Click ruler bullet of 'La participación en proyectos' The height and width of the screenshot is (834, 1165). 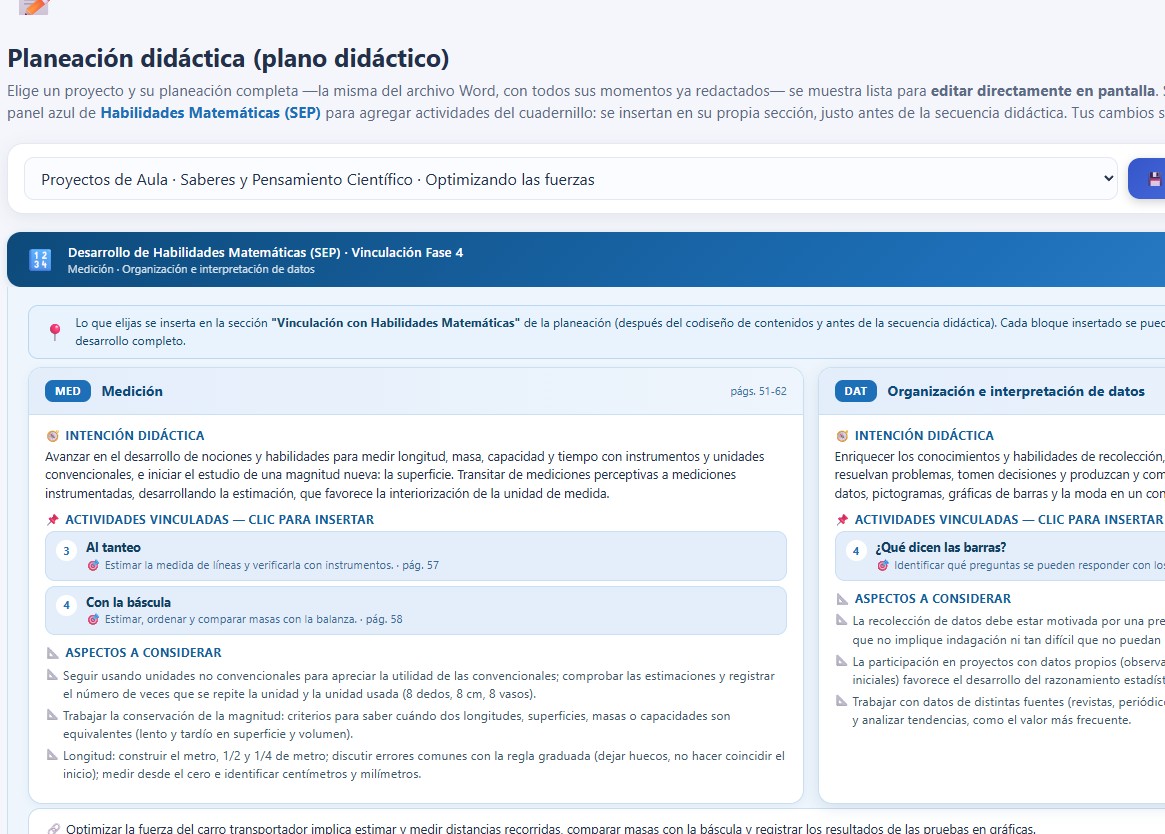click(x=842, y=661)
